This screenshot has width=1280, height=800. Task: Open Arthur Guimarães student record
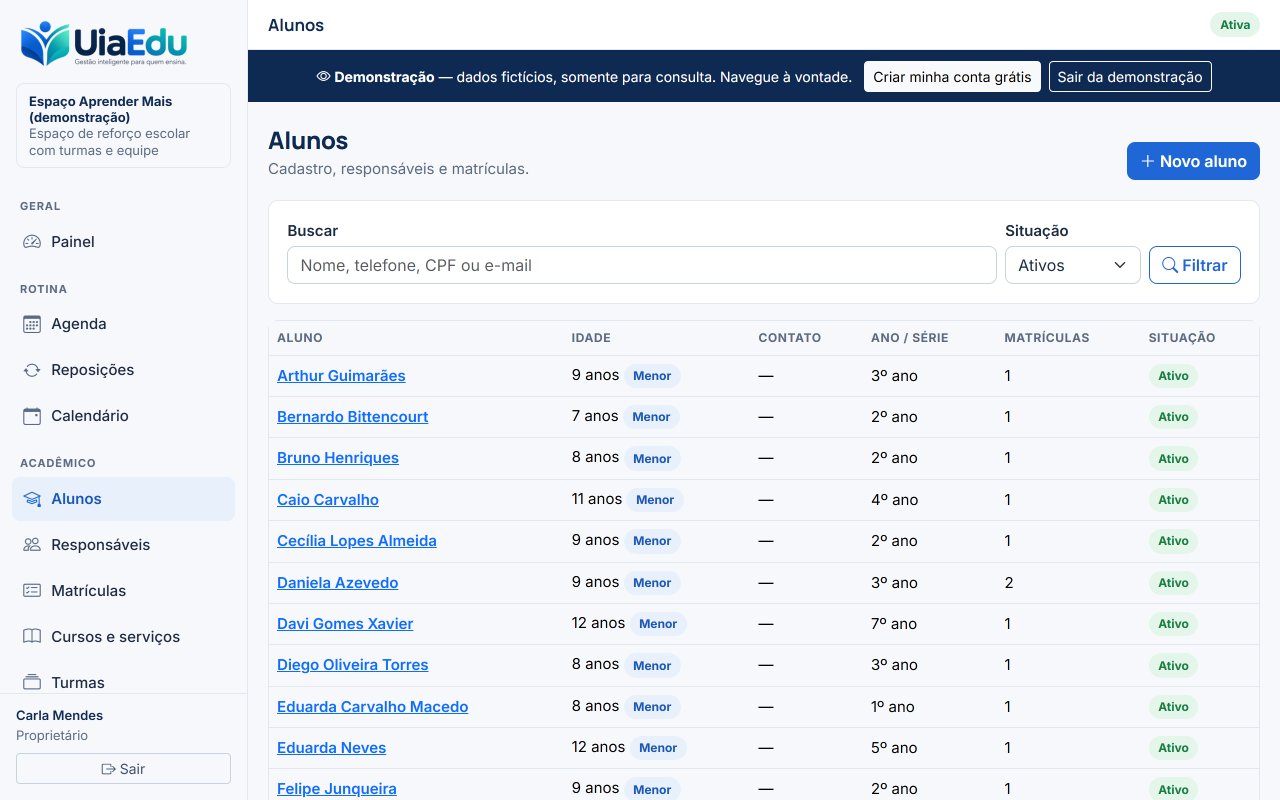[x=341, y=376]
